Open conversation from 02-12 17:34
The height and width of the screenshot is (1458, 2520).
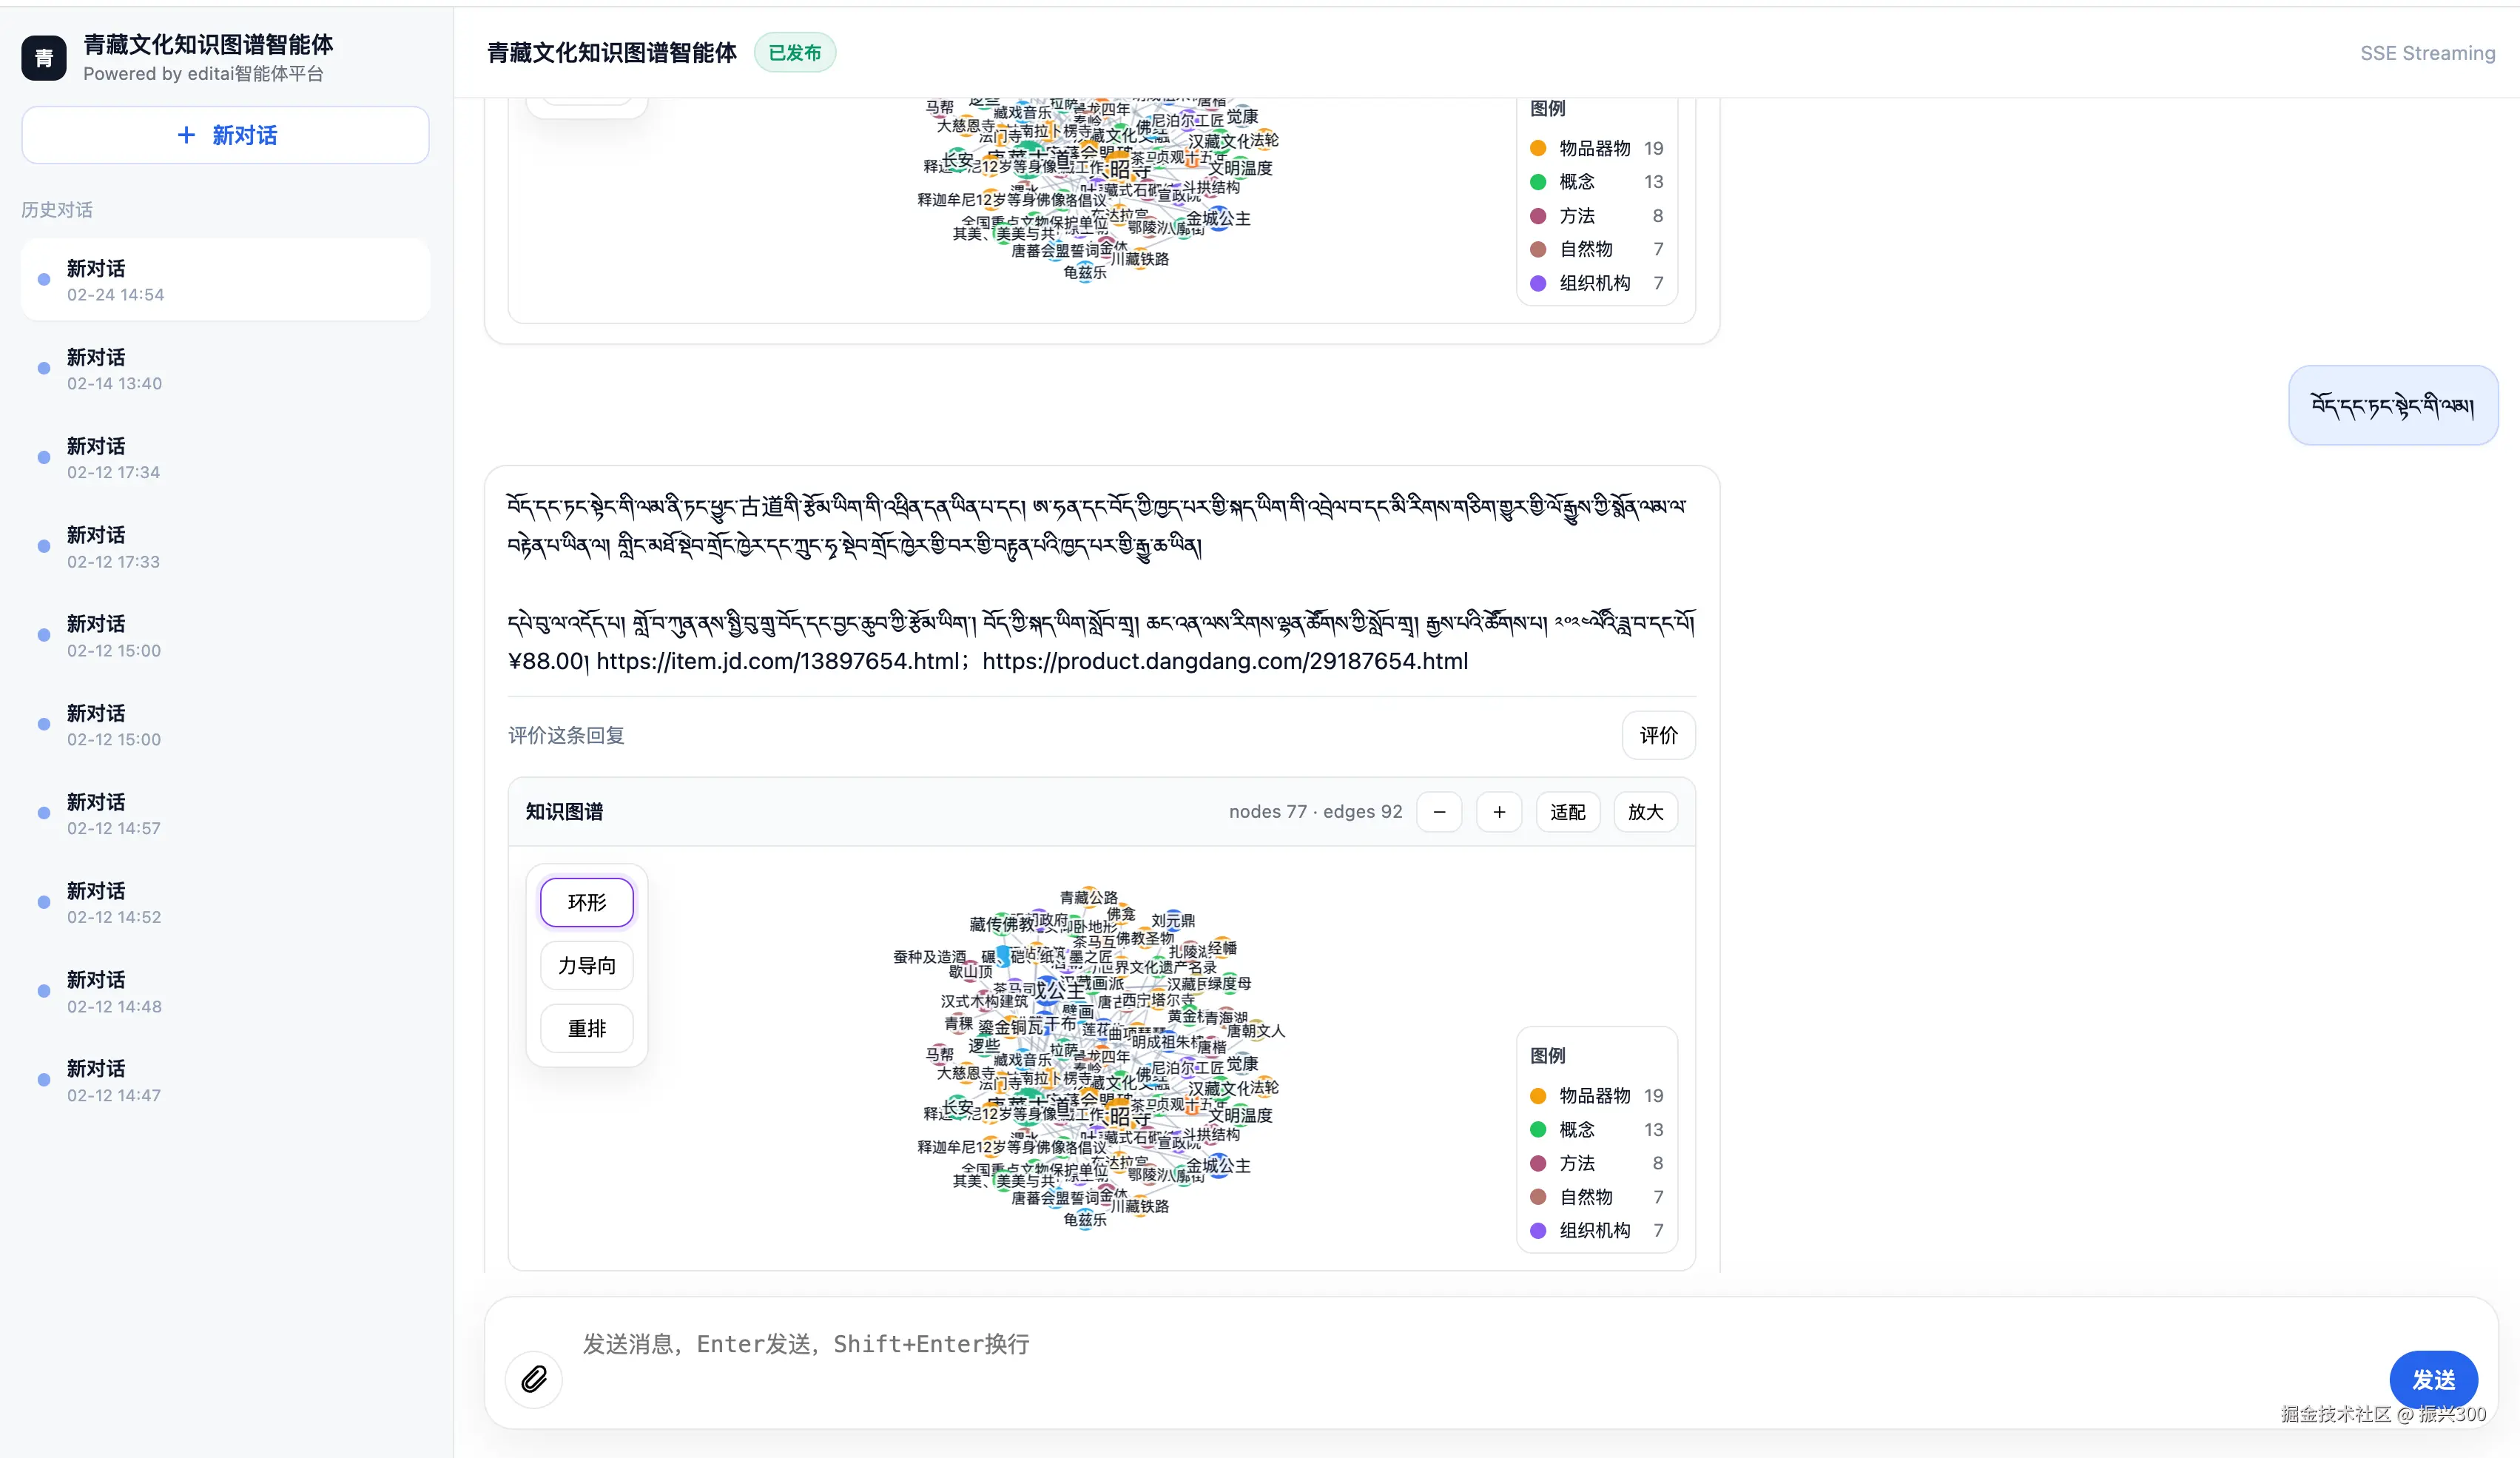(x=225, y=458)
